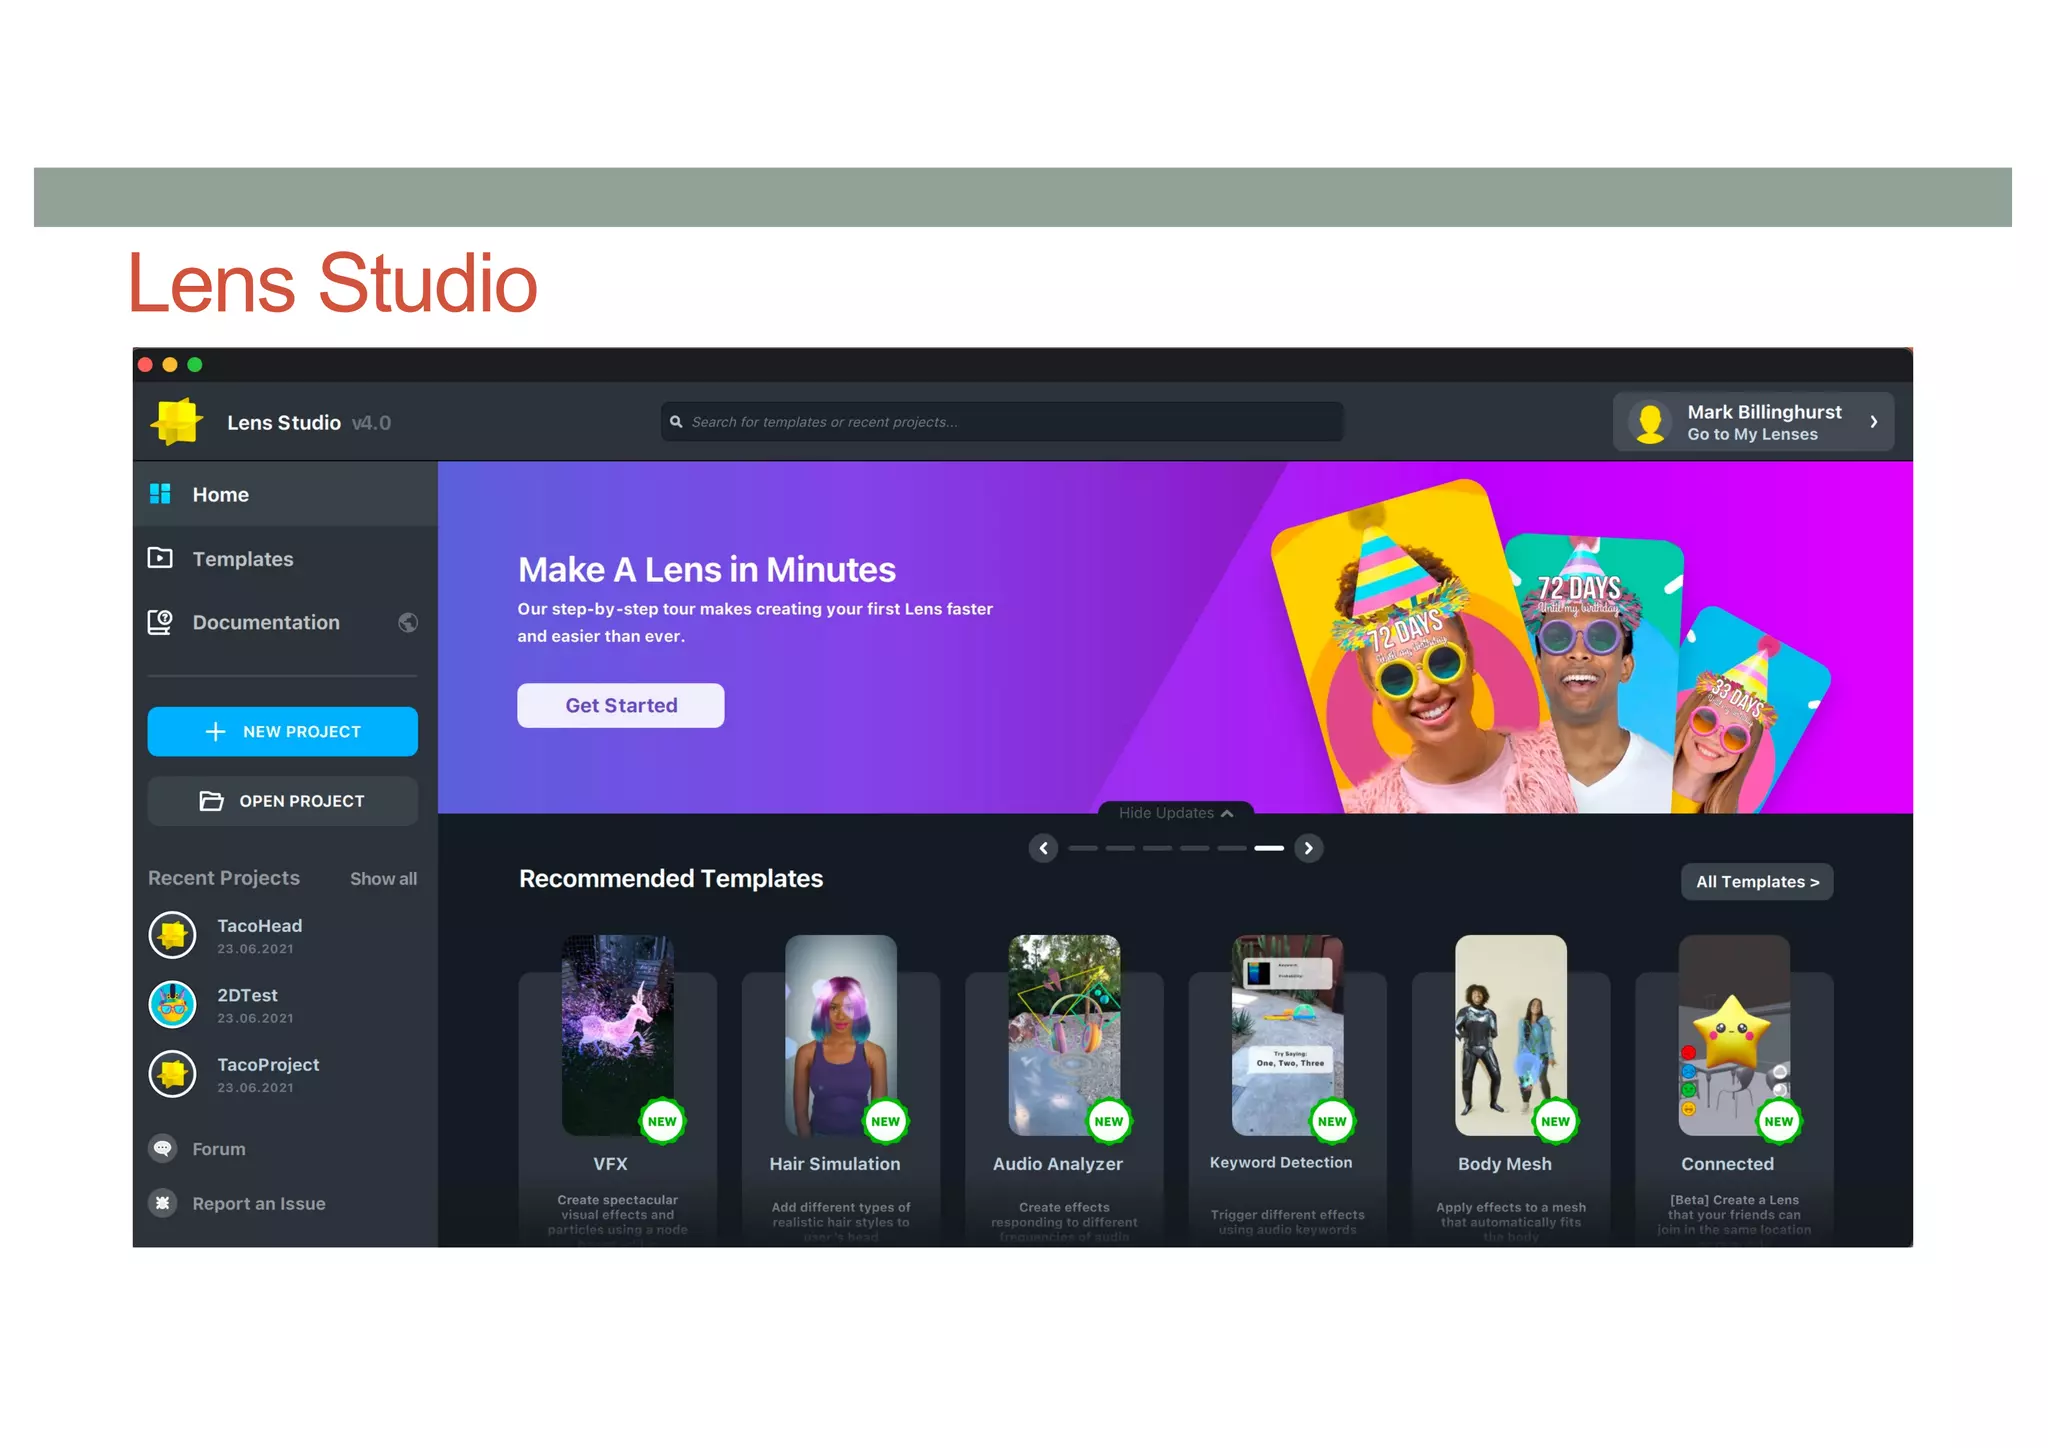Open All Templates button
Image resolution: width=2048 pixels, height=1448 pixels.
click(1757, 881)
